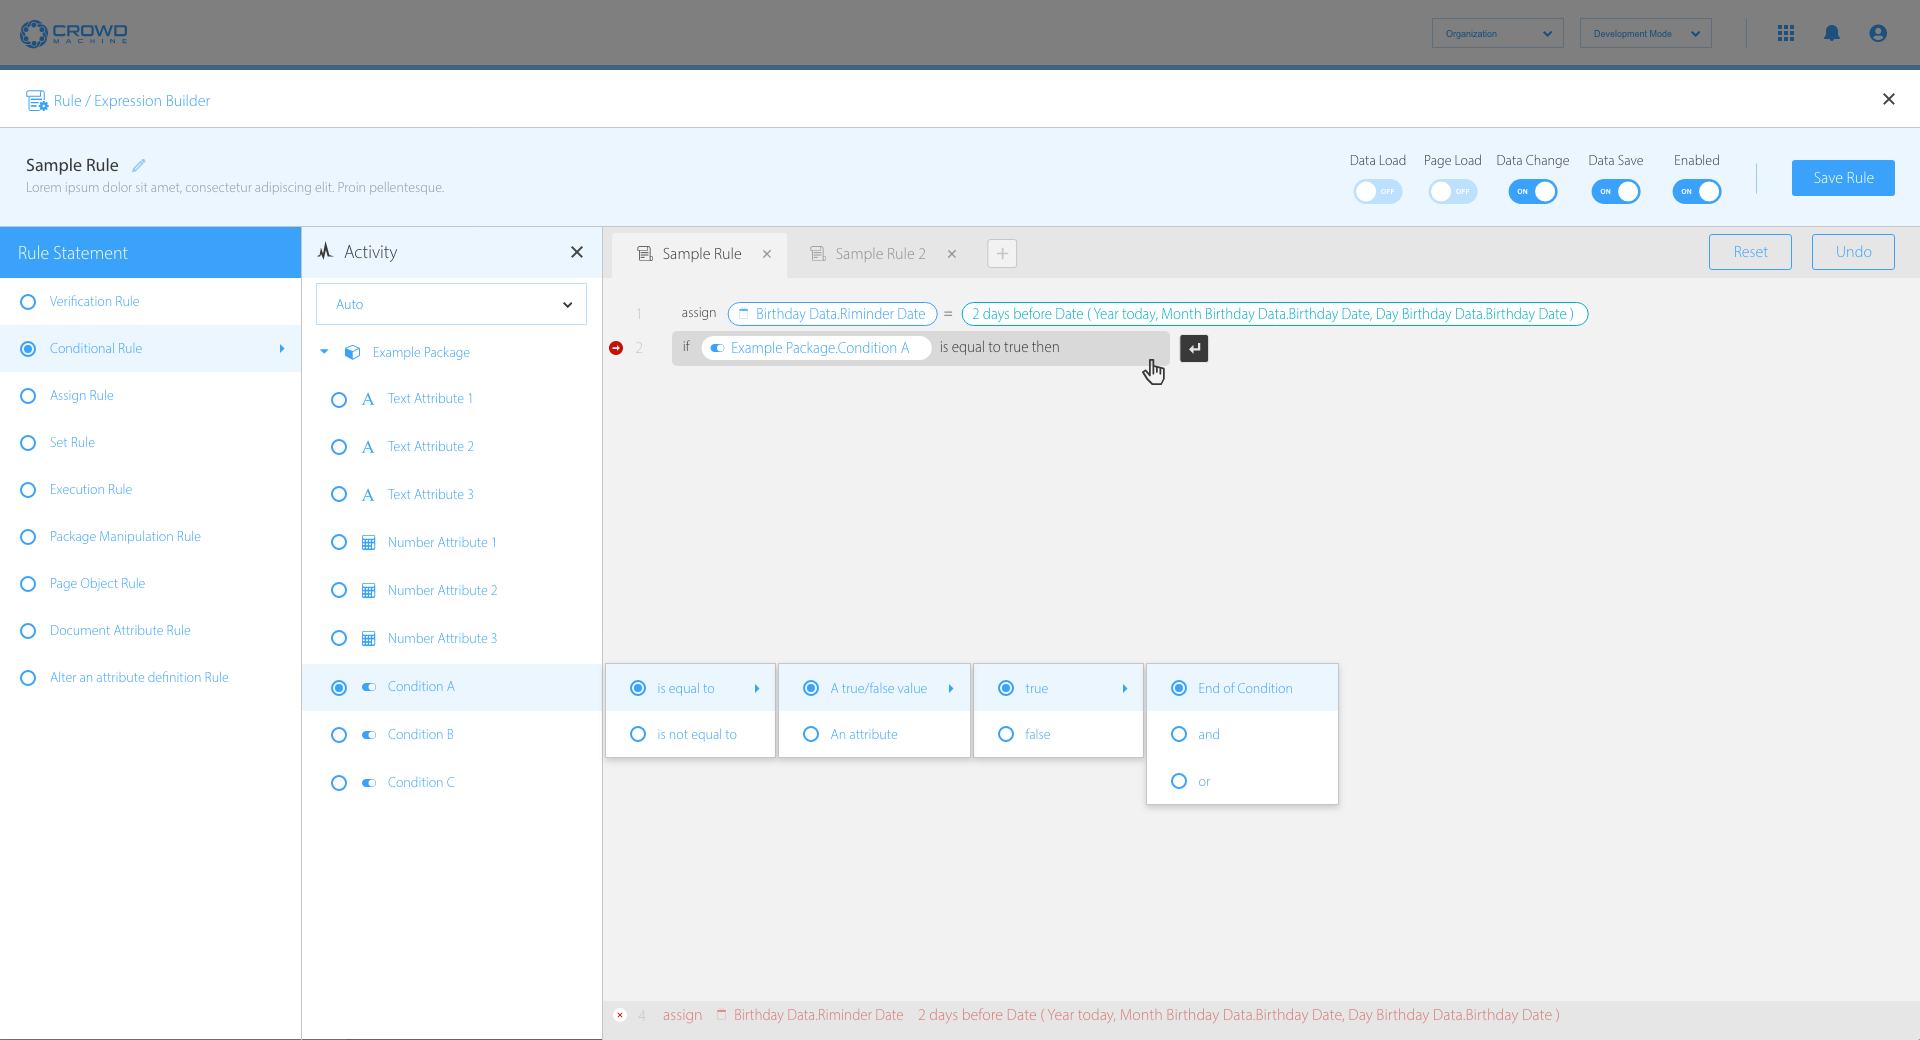
Task: Open the notifications bell
Action: click(x=1831, y=33)
